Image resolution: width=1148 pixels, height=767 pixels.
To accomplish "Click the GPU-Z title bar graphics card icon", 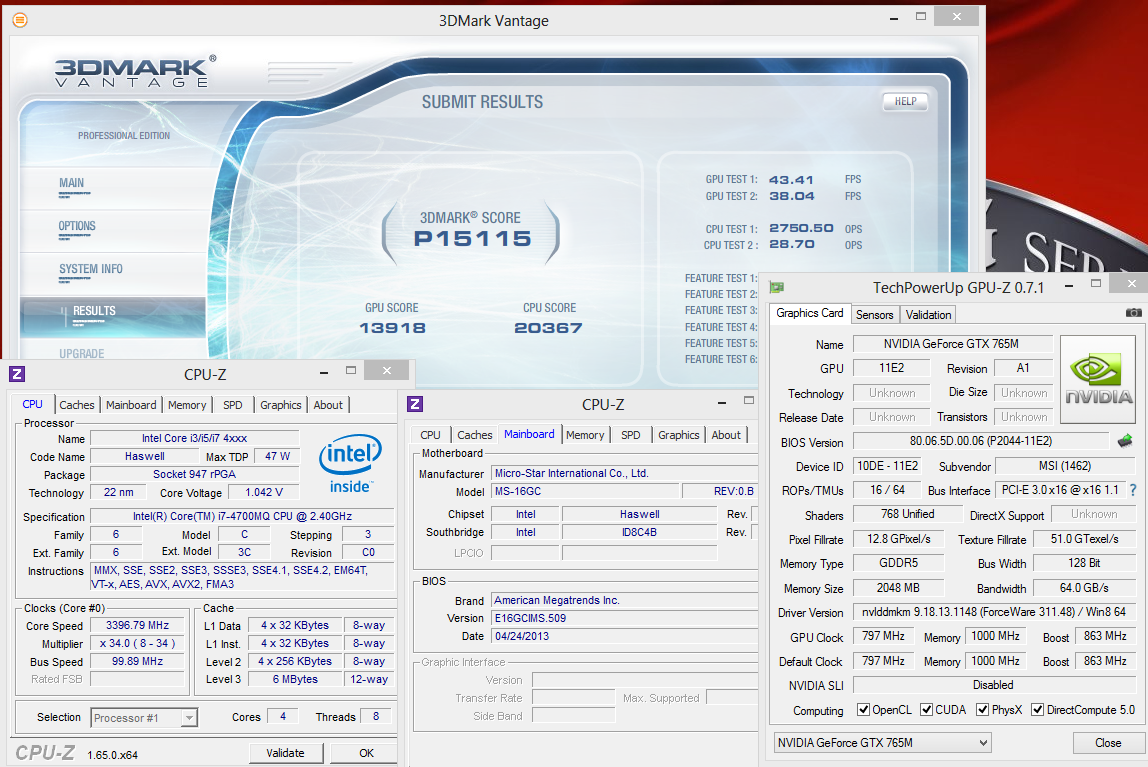I will tap(777, 287).
